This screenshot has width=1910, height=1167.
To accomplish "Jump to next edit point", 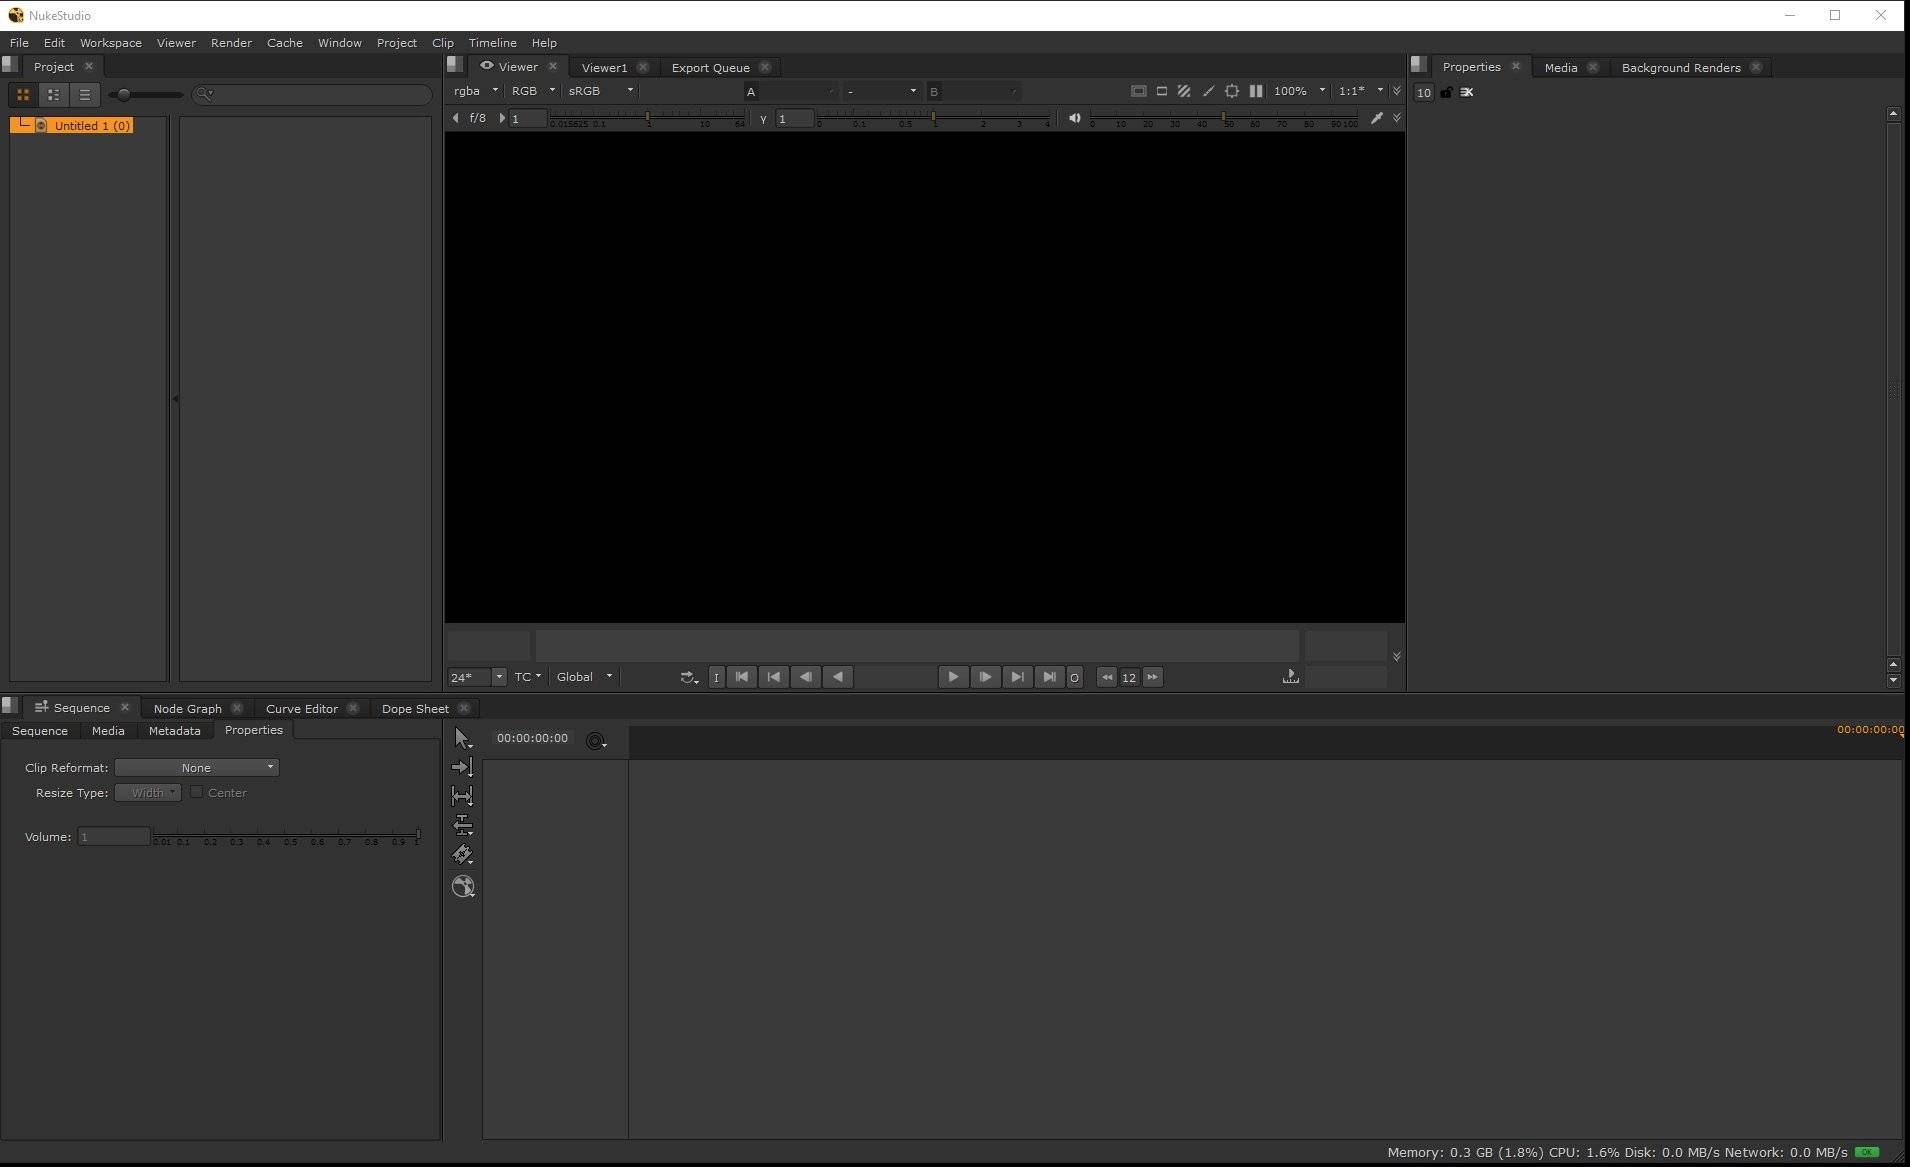I will pos(1017,677).
